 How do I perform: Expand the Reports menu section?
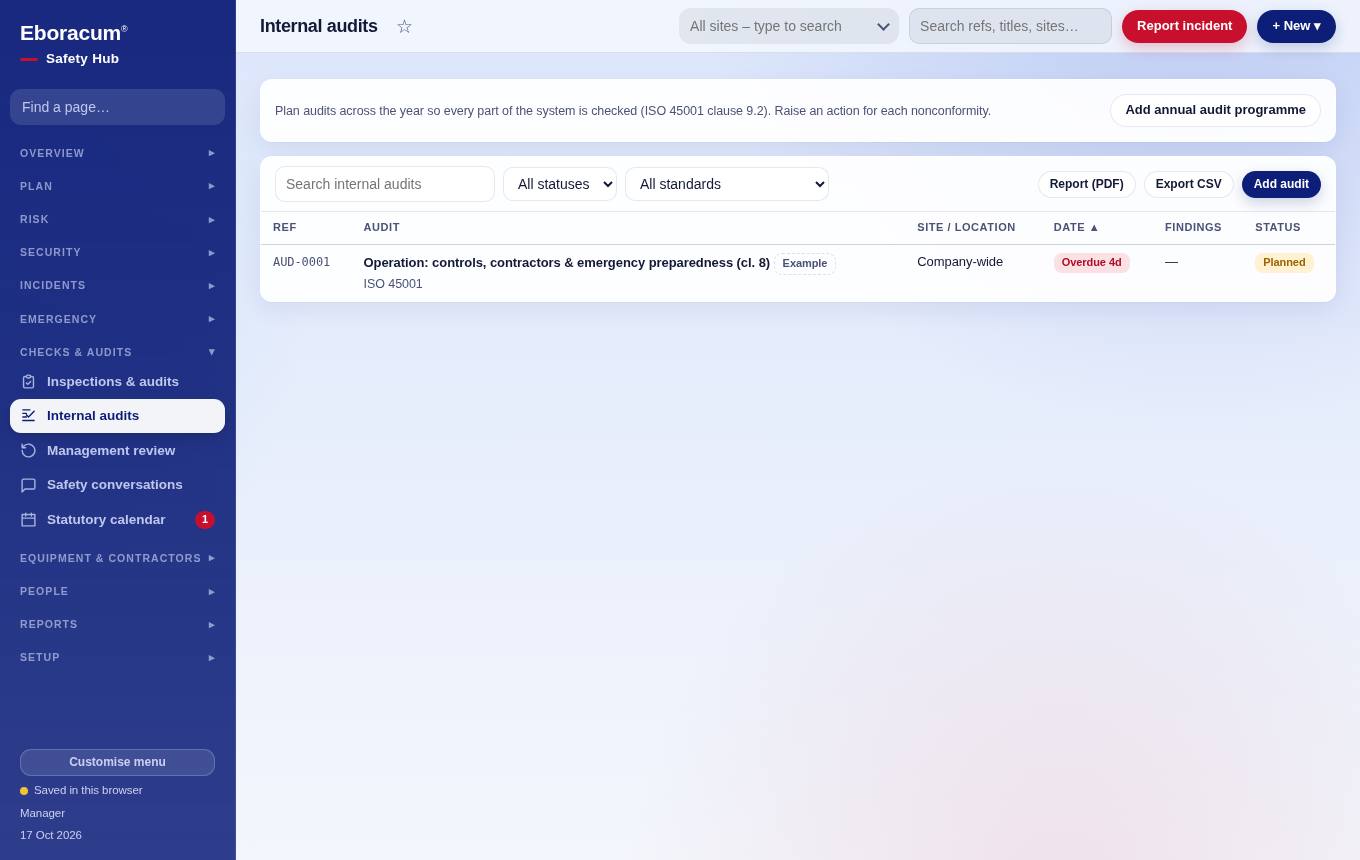click(x=118, y=624)
